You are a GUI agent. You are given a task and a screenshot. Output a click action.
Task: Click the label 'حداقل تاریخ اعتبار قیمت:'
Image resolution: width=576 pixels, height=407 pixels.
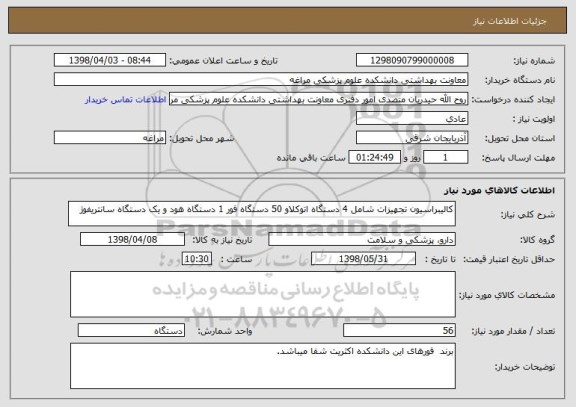[x=509, y=259]
